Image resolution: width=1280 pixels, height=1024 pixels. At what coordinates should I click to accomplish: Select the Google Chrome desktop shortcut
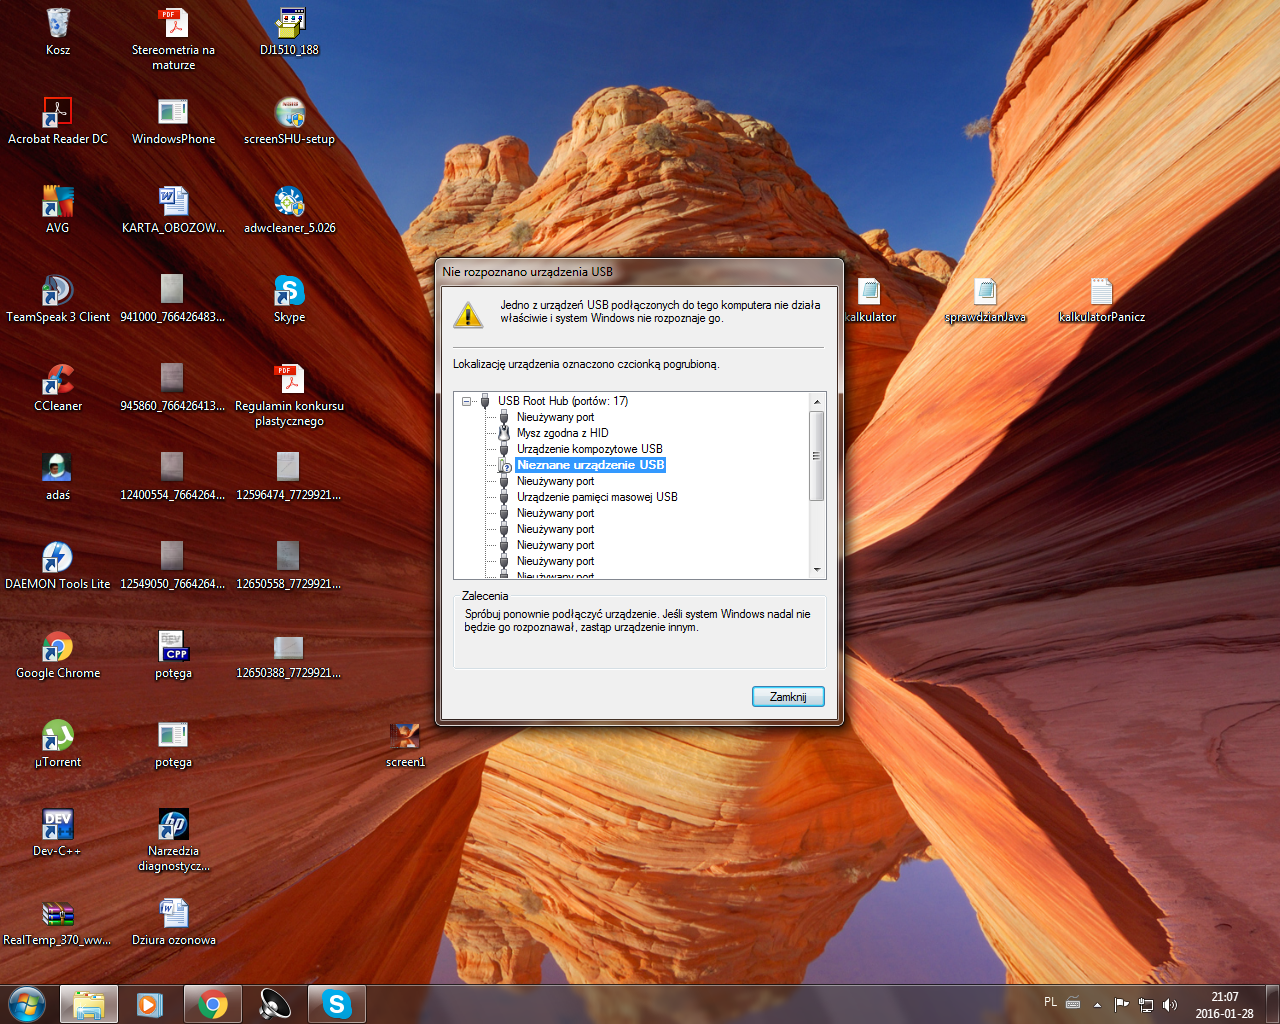pyautogui.click(x=58, y=647)
